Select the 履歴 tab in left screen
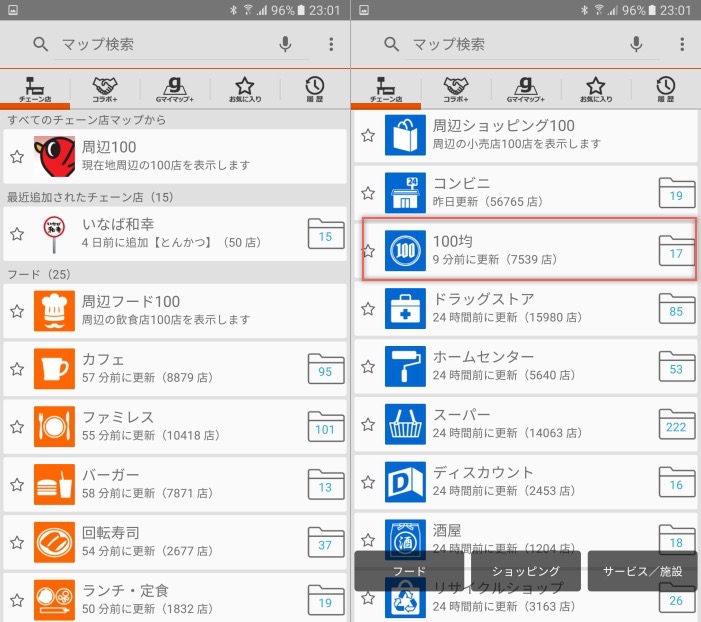Screen dimensions: 701x622 (315, 89)
